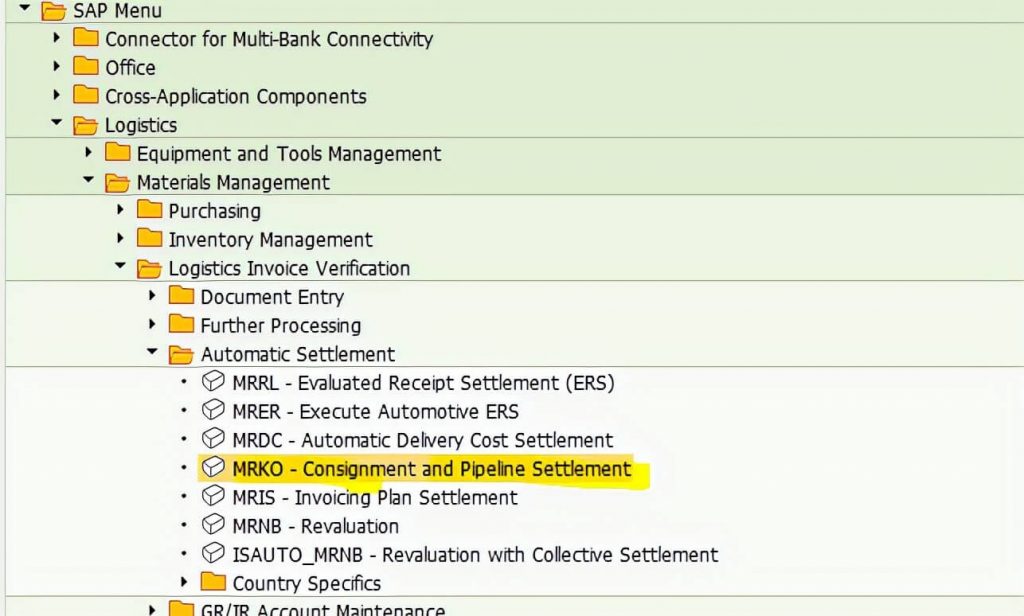
Task: Click Country Specifics folder icon
Action: tap(213, 581)
